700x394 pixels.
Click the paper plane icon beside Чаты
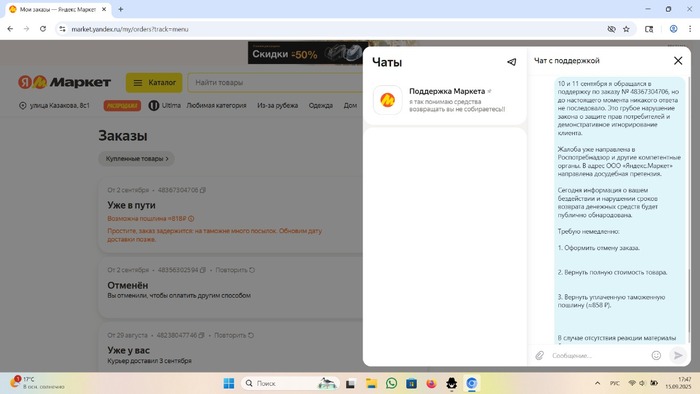512,62
